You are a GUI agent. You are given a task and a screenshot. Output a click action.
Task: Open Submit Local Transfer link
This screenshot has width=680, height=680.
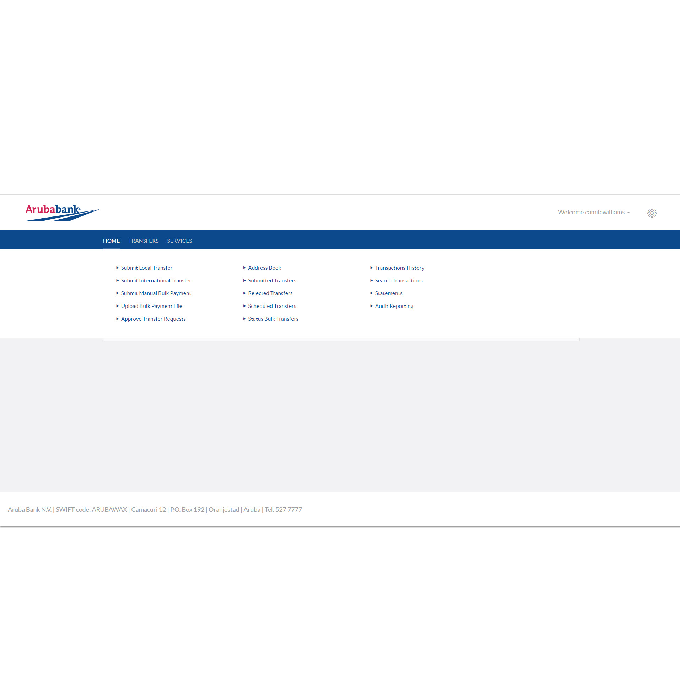tap(146, 268)
